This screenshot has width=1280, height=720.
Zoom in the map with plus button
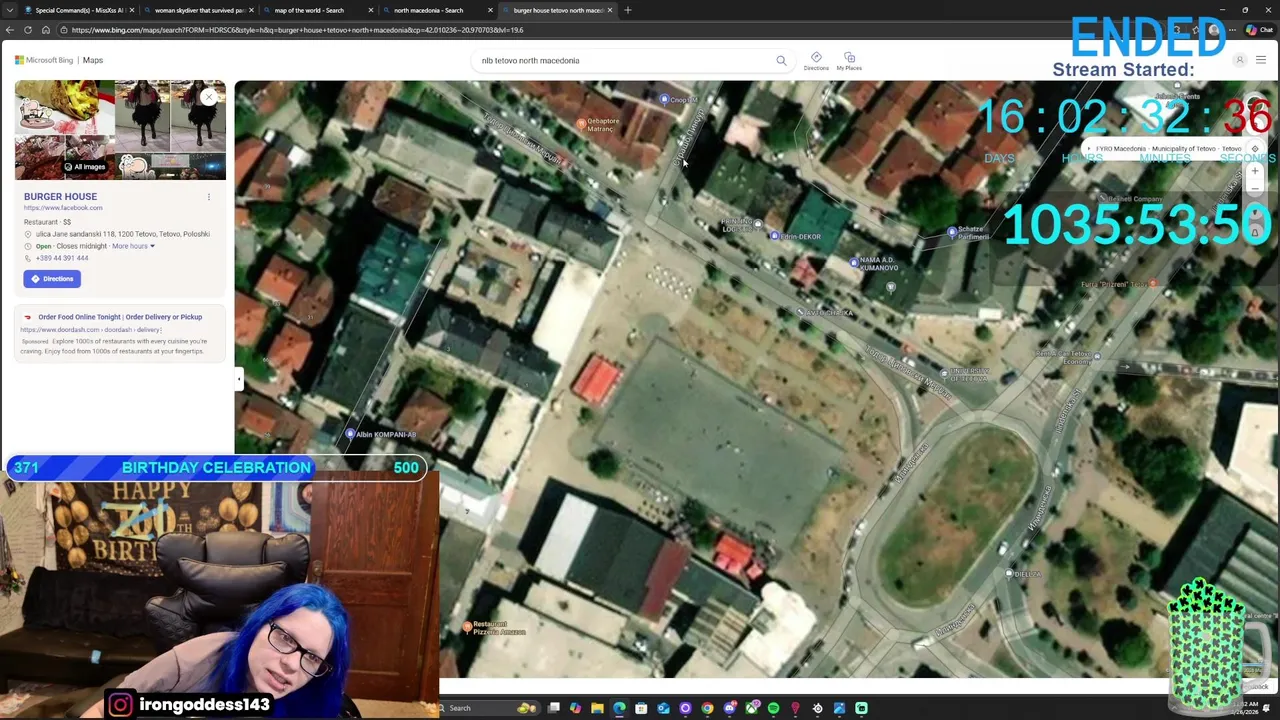1255,171
